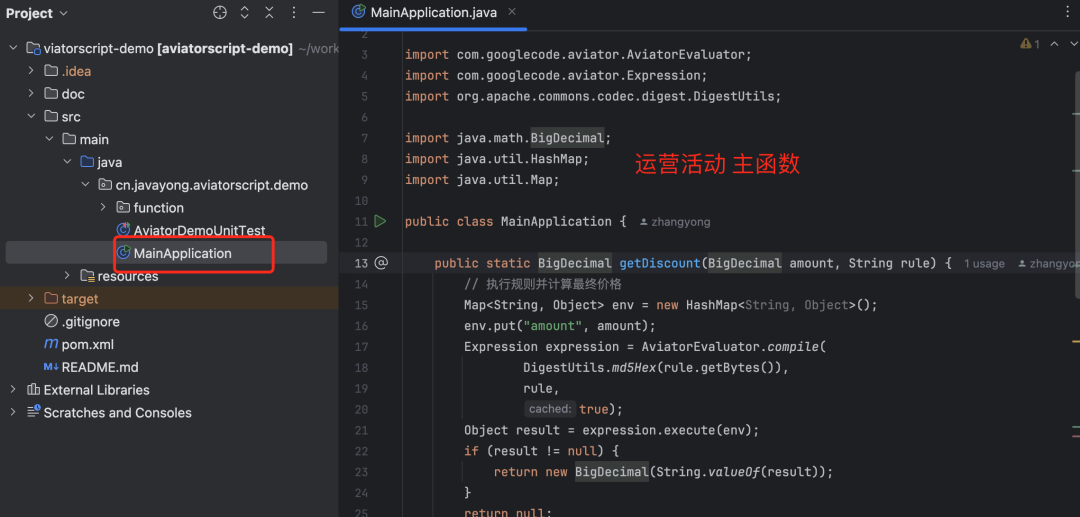This screenshot has height=517, width=1080.
Task: Click the Collapse All icon in Project panel
Action: pos(269,12)
